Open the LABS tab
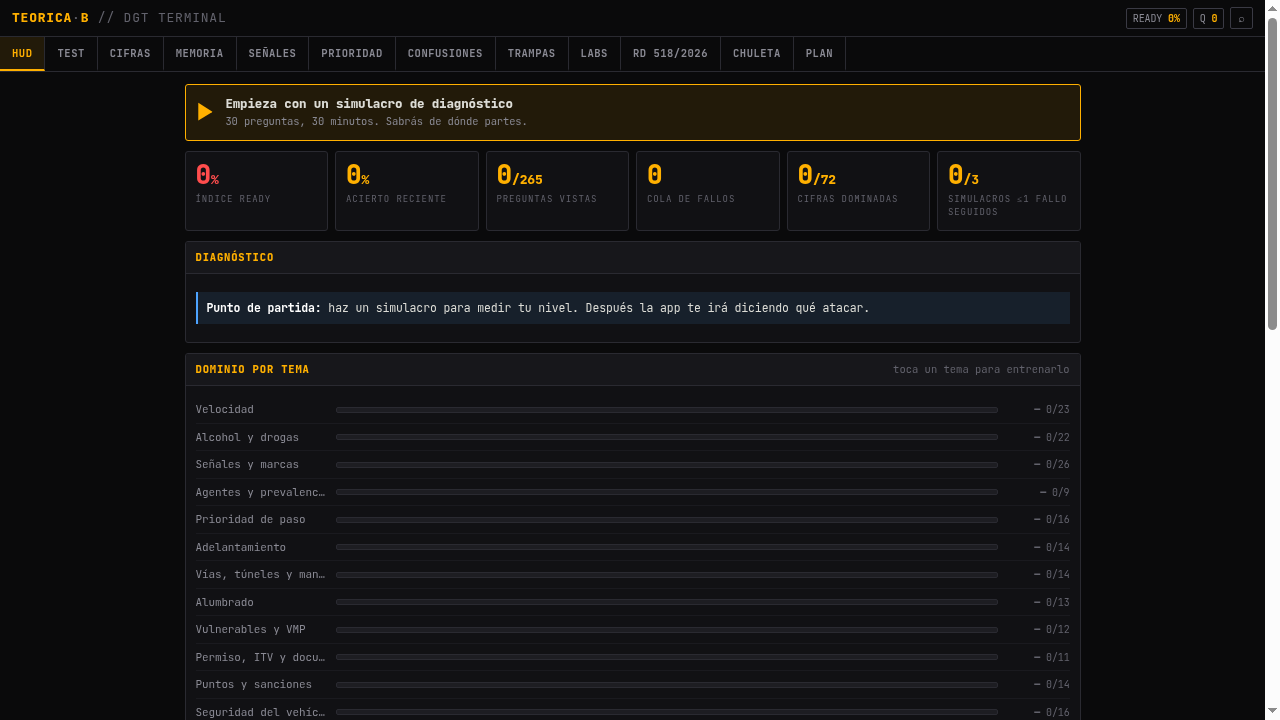The height and width of the screenshot is (720, 1280). point(594,54)
